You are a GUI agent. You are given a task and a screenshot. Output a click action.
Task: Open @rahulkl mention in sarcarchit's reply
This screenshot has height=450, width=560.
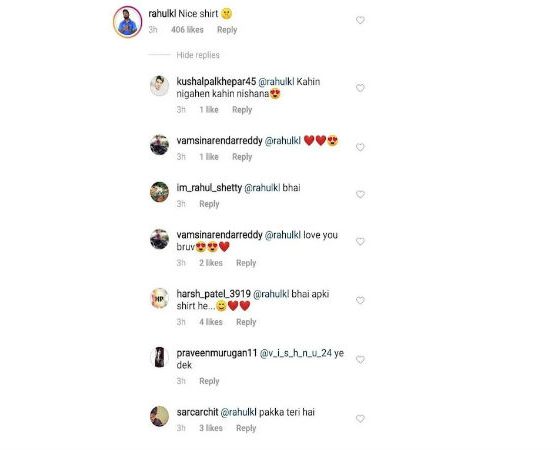point(239,412)
